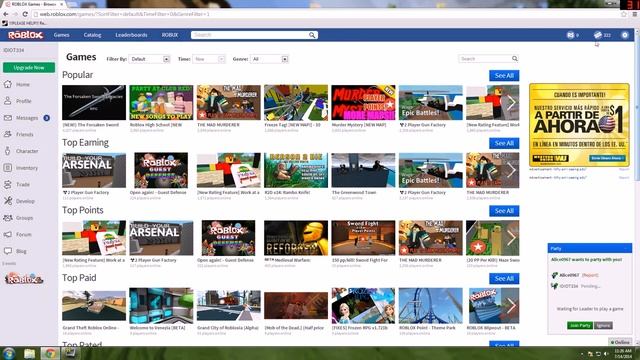
Task: Open the Genre dropdown
Action: (269, 59)
